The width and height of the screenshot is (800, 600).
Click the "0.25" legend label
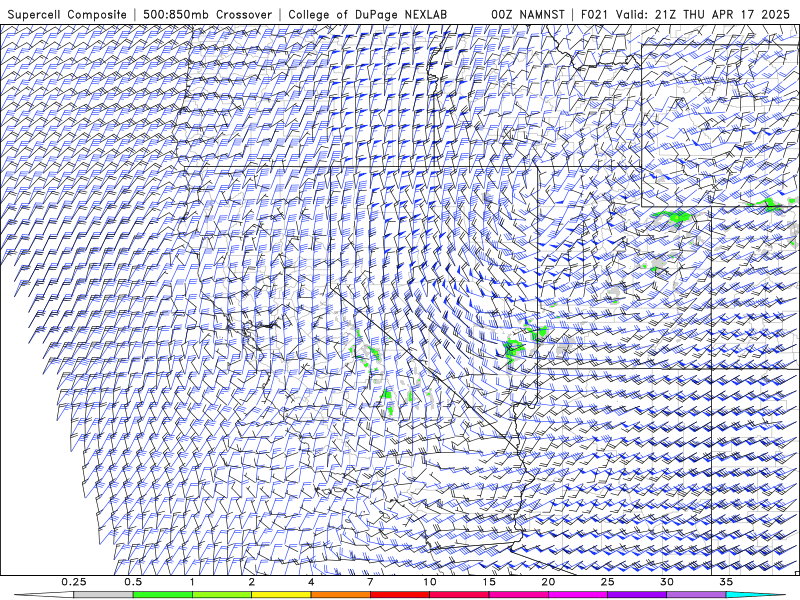[73, 582]
